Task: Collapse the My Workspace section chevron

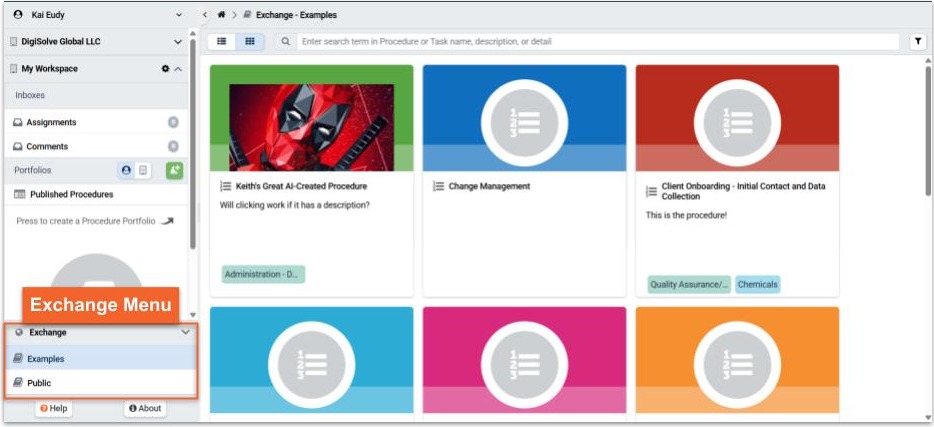Action: tap(178, 69)
